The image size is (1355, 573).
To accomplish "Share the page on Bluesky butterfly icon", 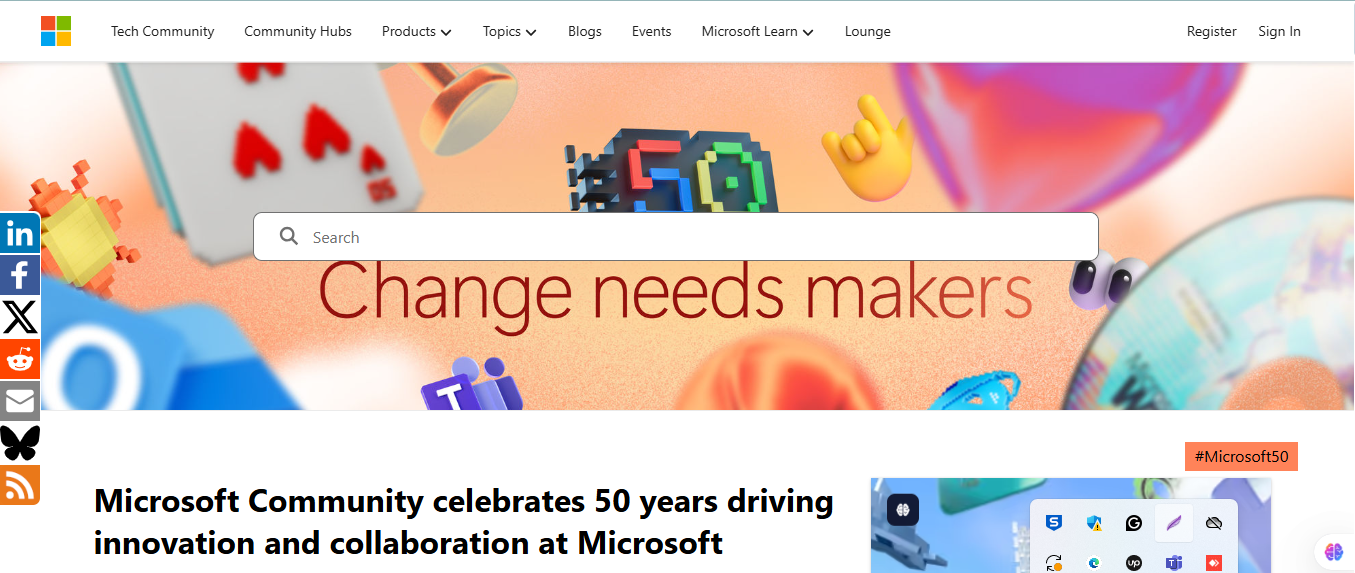I will point(20,443).
